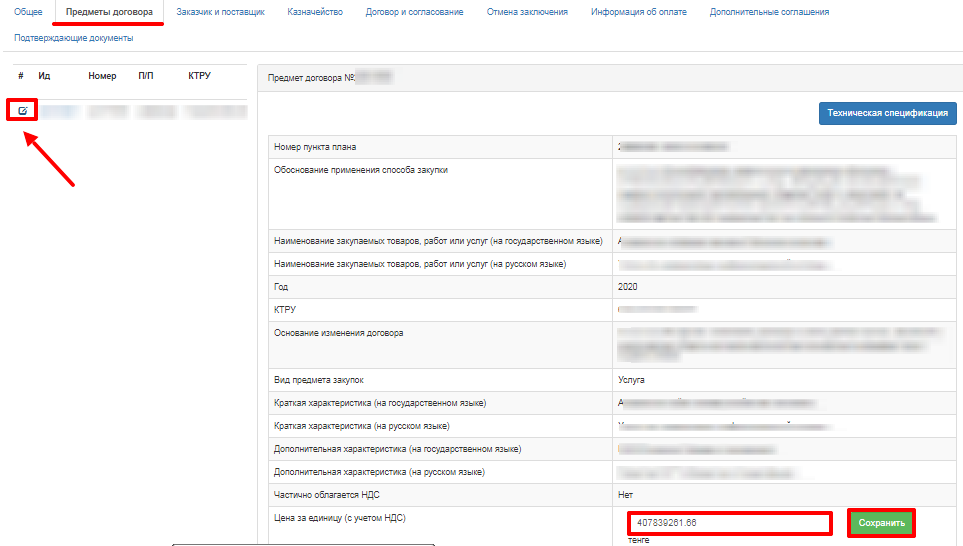Click the Услуга value in the table

(x=632, y=380)
